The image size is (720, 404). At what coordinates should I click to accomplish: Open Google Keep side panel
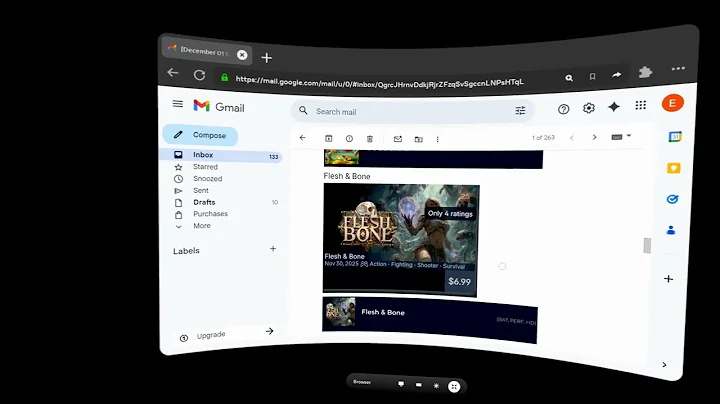(674, 168)
